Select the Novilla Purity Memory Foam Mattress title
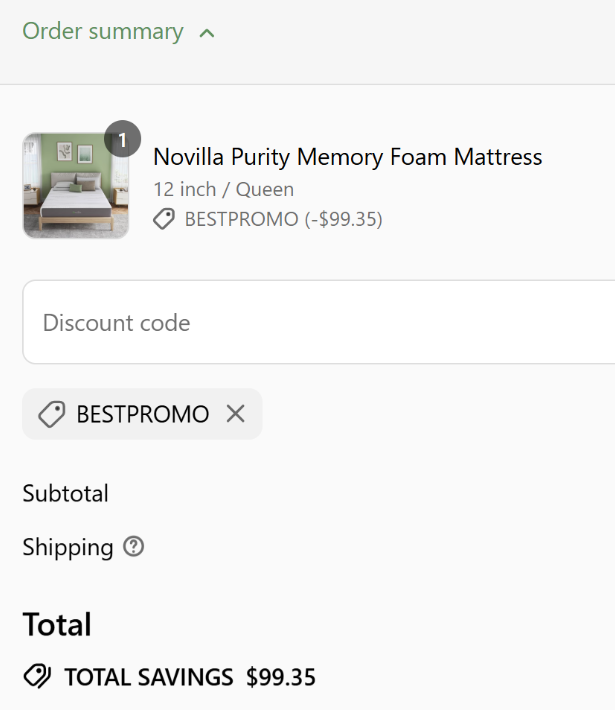Viewport: 615px width, 710px height. click(347, 157)
